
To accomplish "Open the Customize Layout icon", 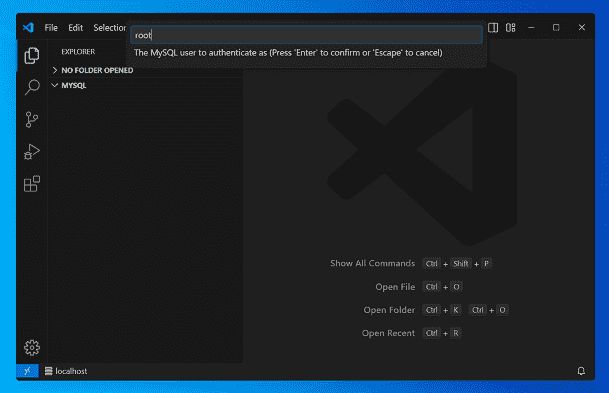I will 510,28.
